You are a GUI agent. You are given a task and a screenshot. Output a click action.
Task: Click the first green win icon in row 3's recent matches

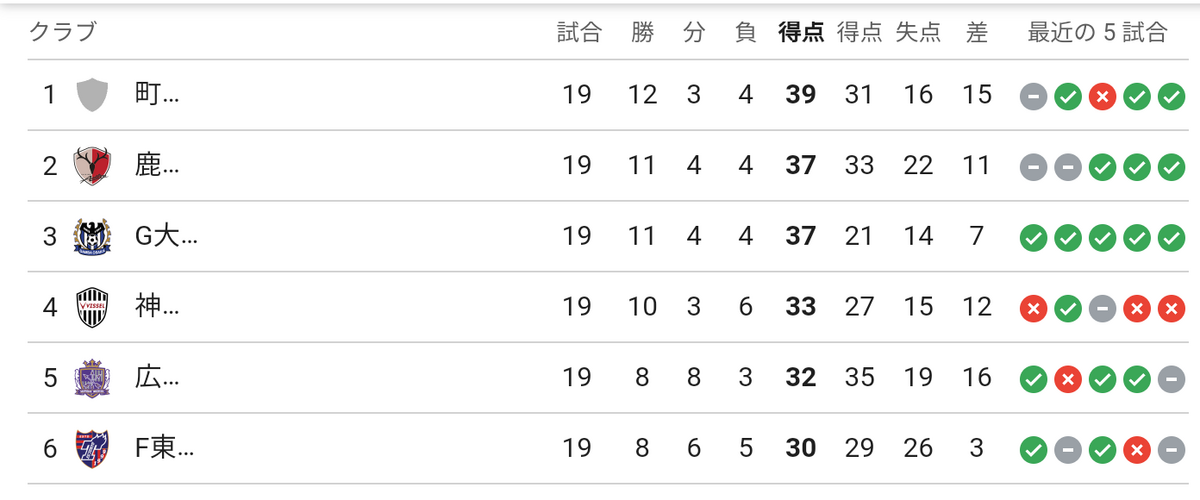[1034, 238]
